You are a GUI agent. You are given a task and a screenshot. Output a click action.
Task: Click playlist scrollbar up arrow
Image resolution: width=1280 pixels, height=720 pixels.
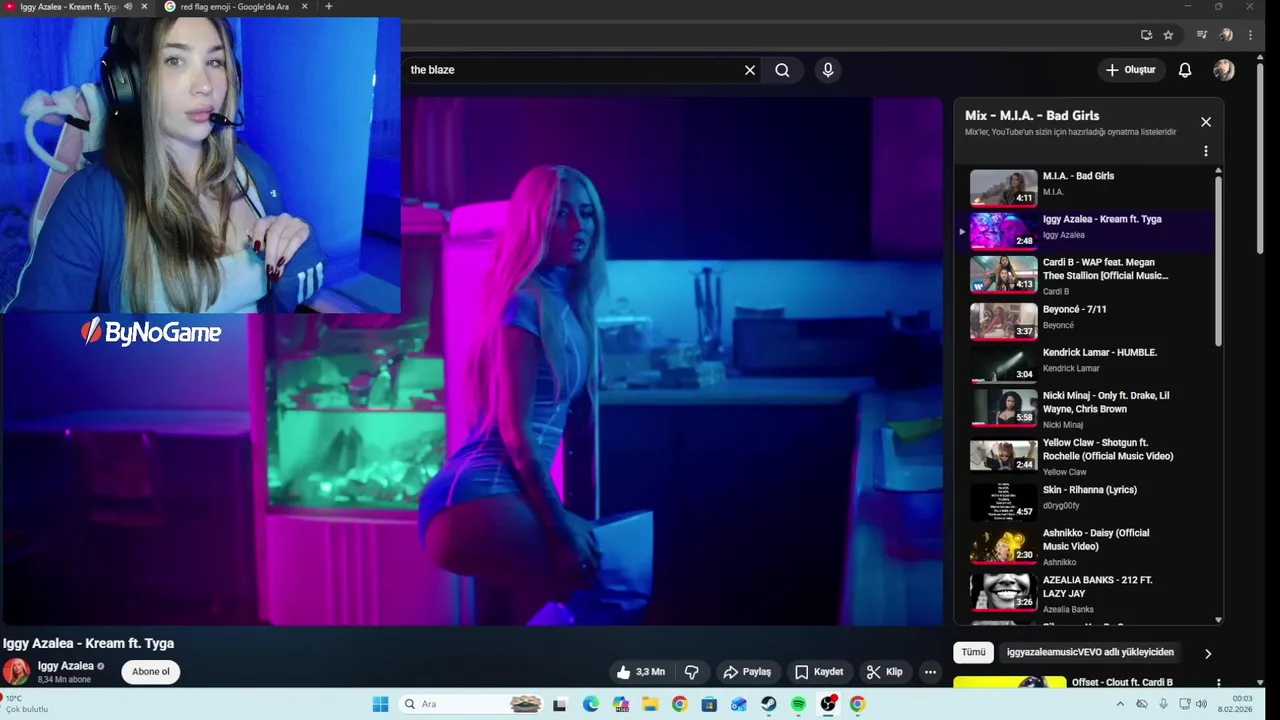(1218, 172)
